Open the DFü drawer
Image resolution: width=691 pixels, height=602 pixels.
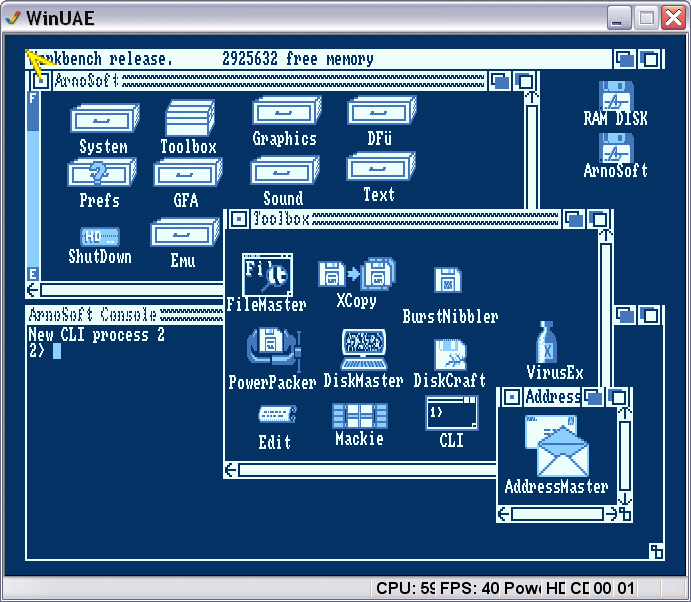[x=382, y=111]
